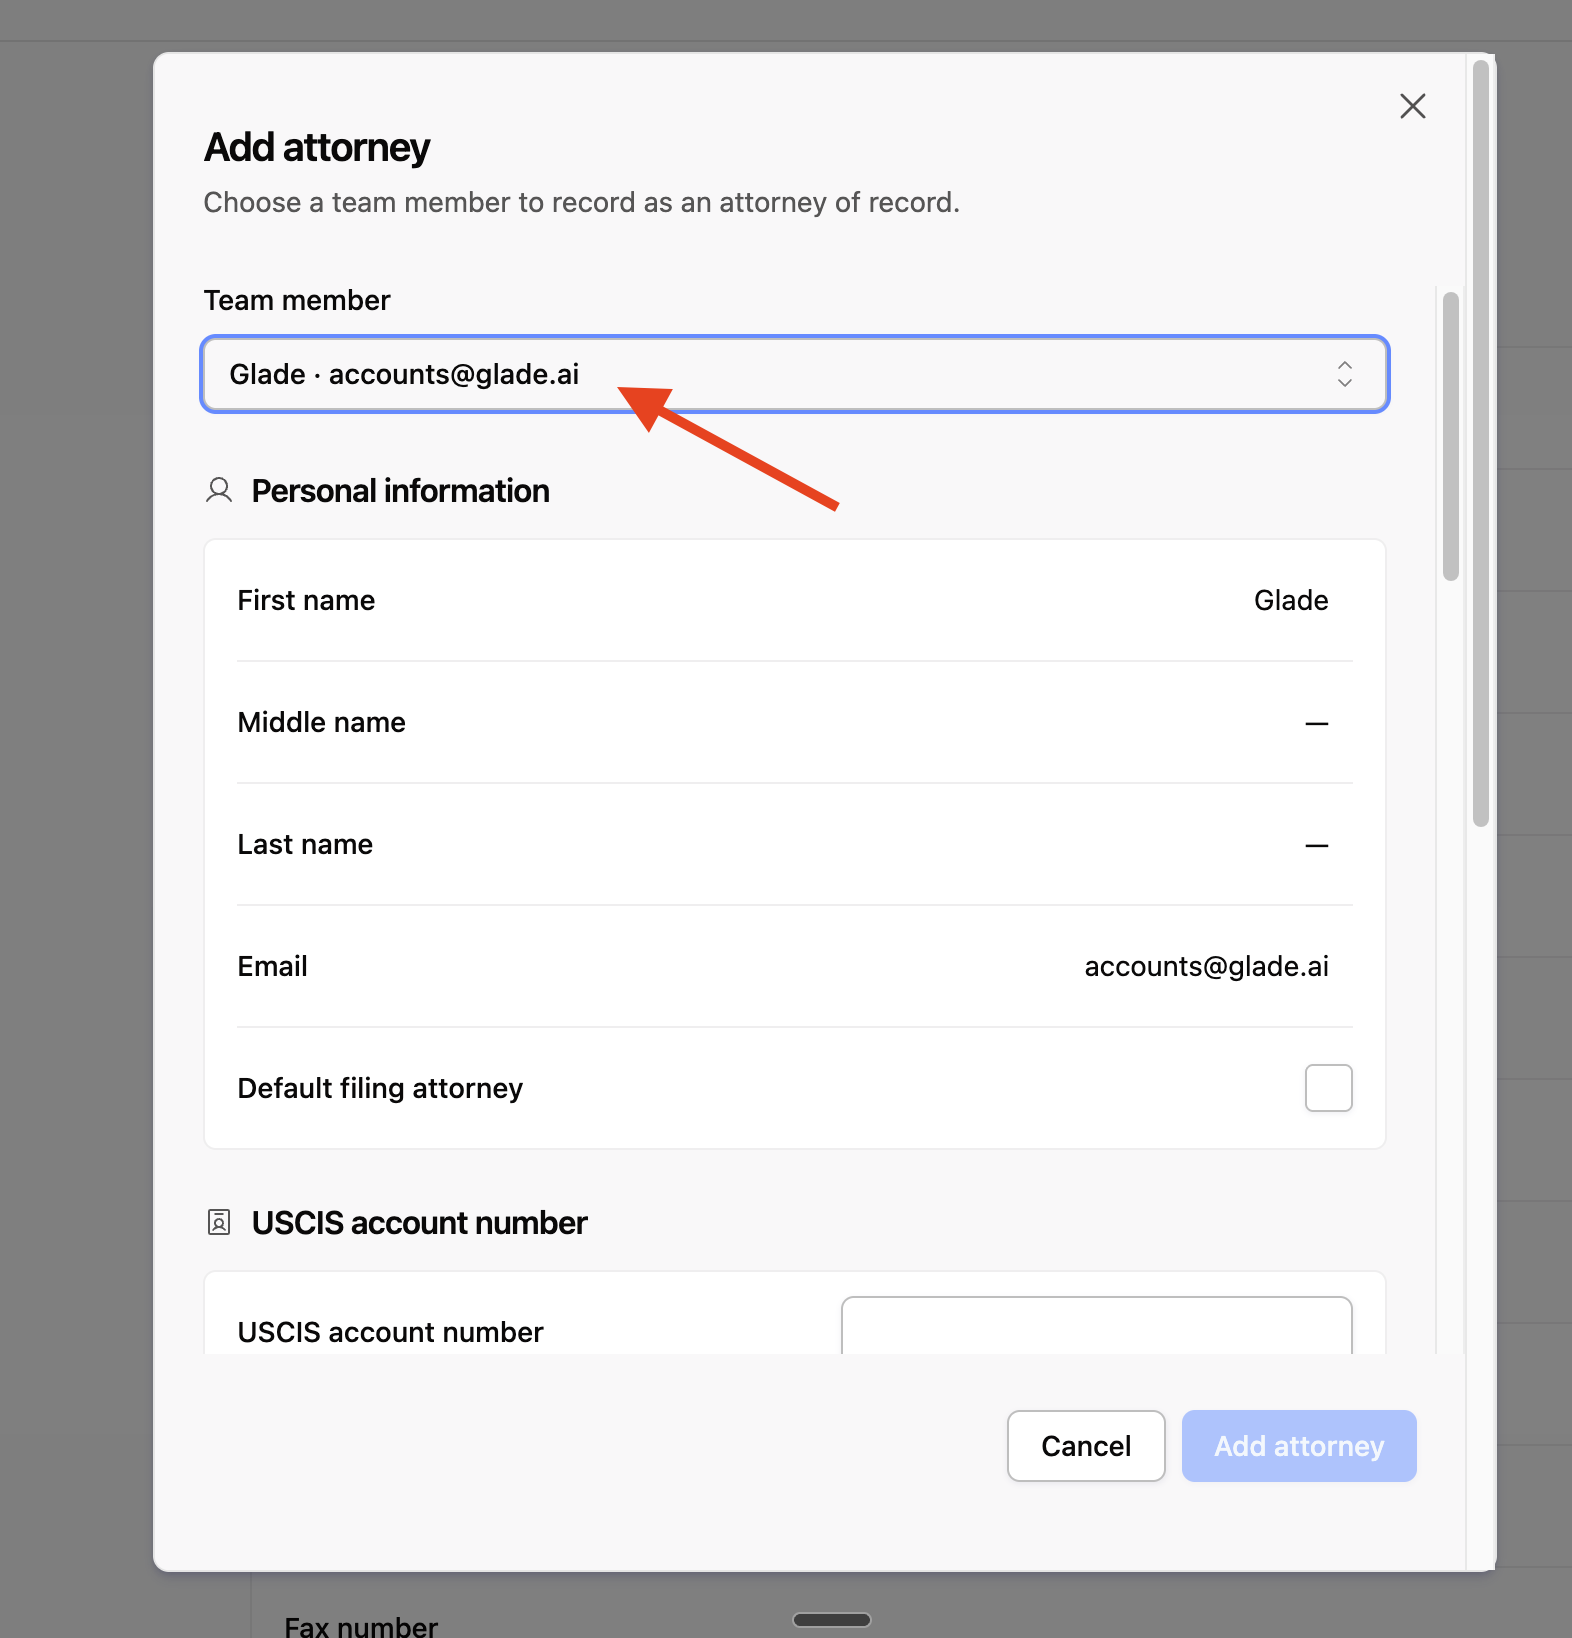
Task: Click the Add attorney button
Action: [x=1299, y=1446]
